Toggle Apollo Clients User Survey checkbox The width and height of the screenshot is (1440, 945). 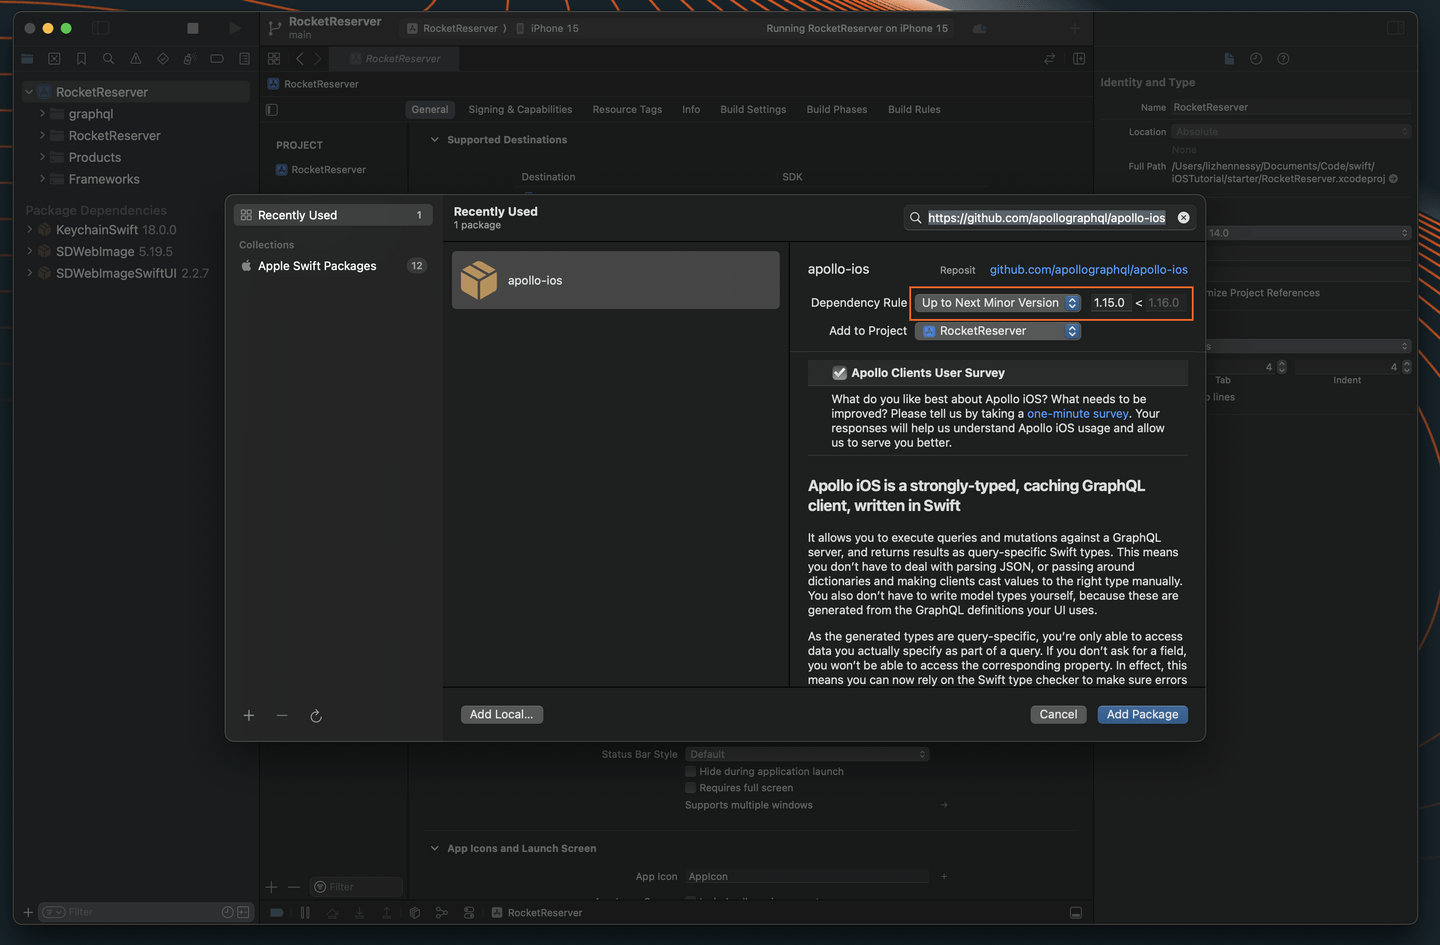click(x=839, y=373)
